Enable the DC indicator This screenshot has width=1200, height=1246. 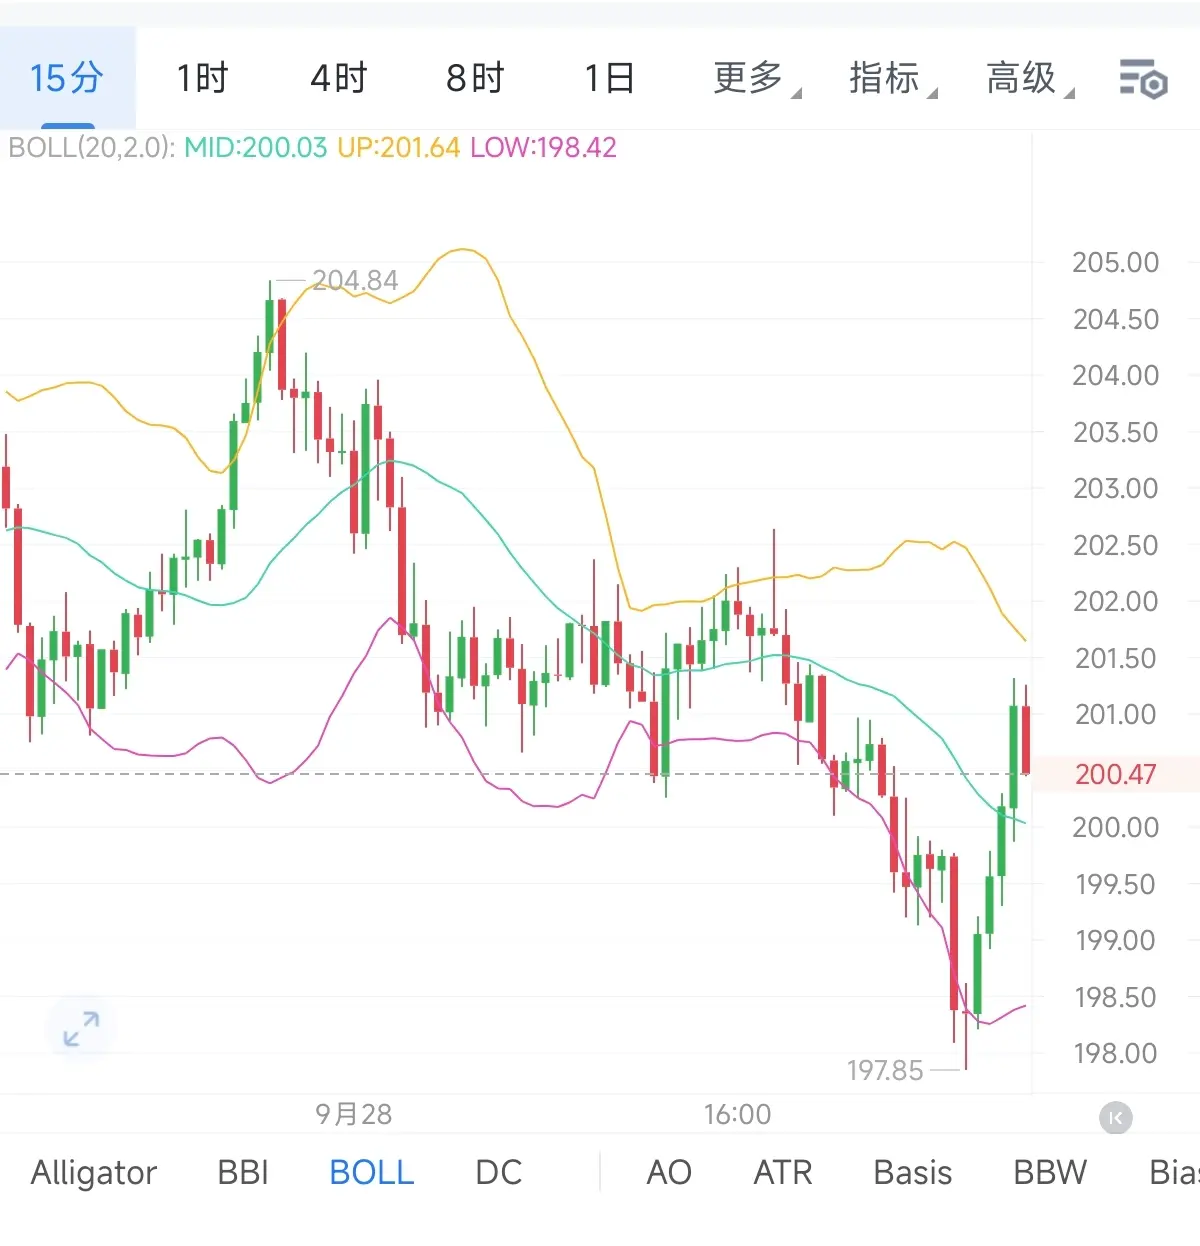(498, 1172)
